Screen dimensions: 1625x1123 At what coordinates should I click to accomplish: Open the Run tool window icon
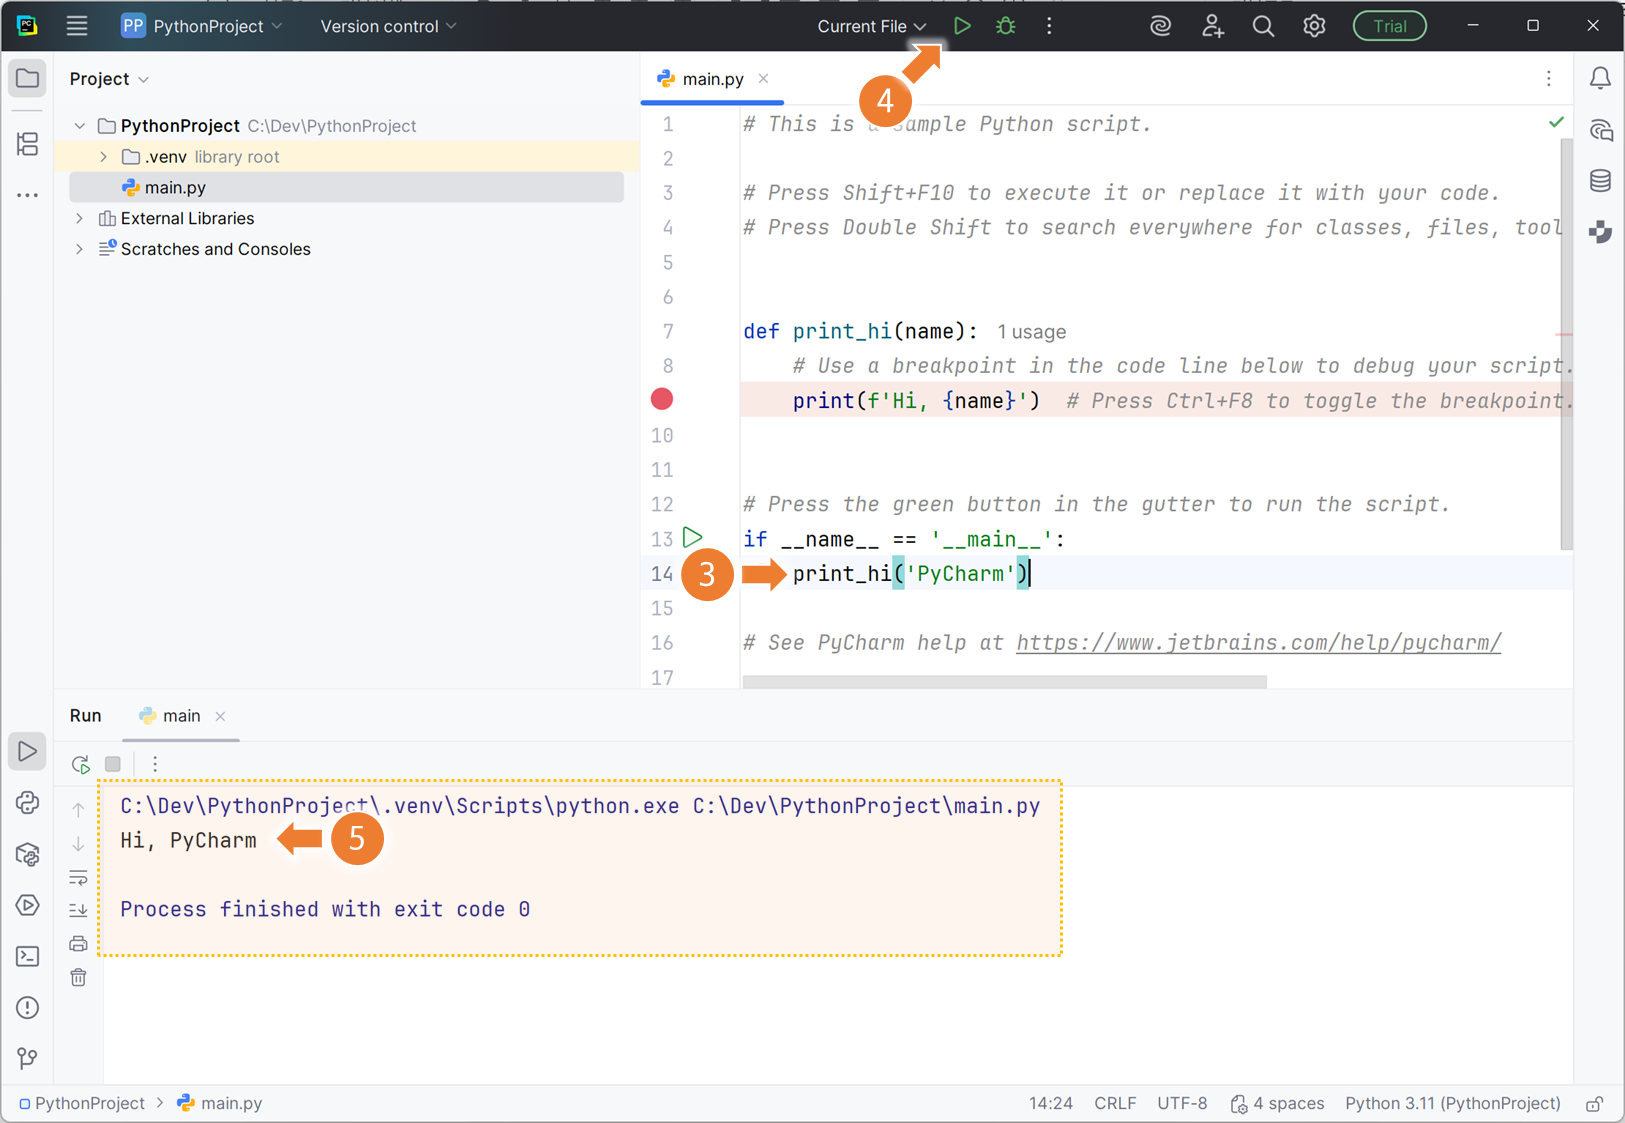[x=28, y=751]
